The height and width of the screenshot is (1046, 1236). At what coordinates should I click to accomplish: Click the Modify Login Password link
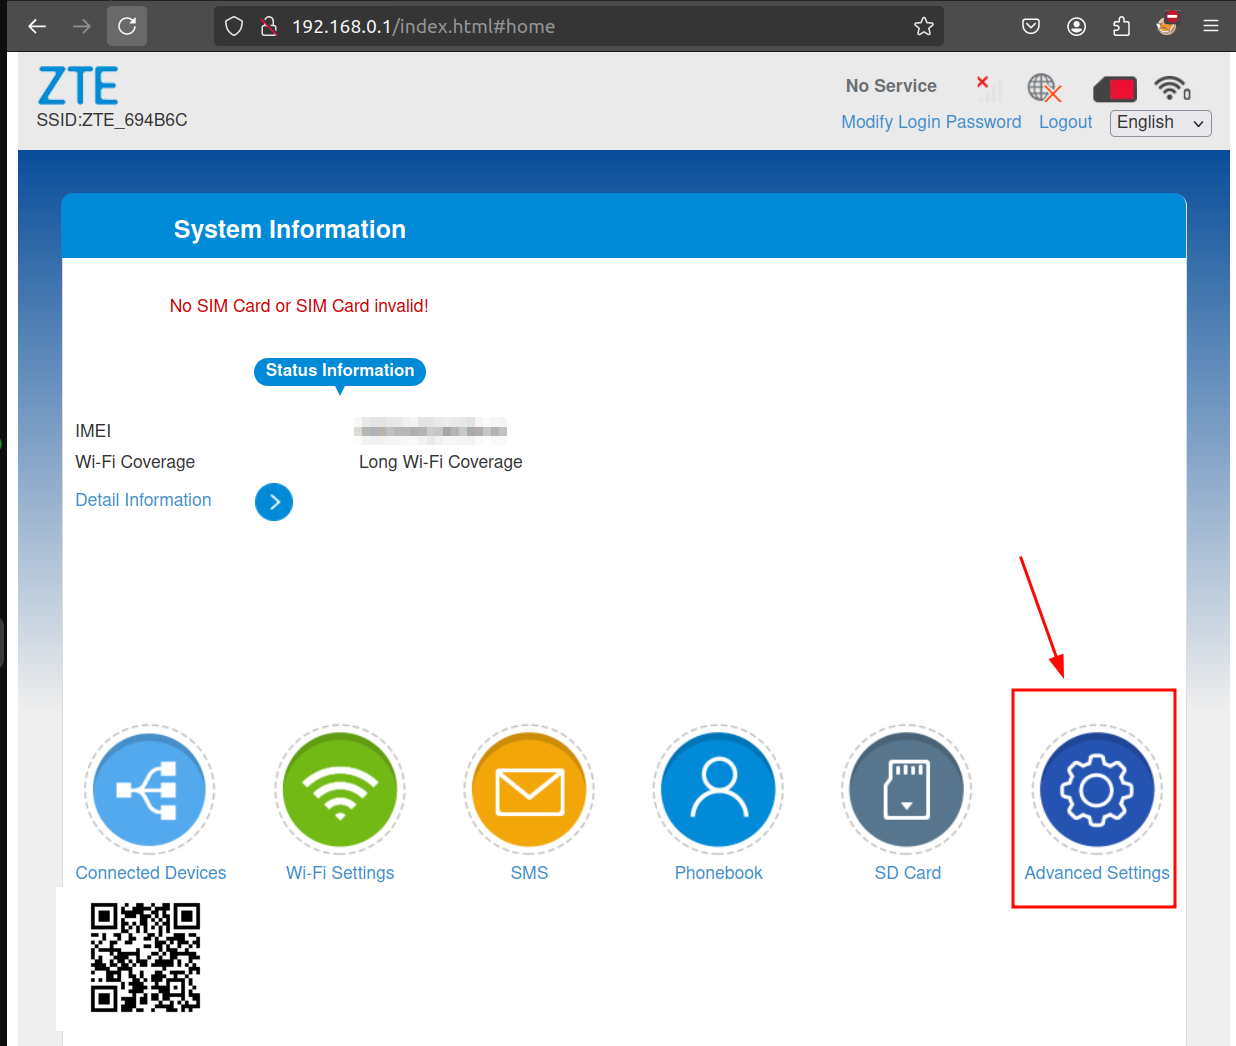(931, 122)
